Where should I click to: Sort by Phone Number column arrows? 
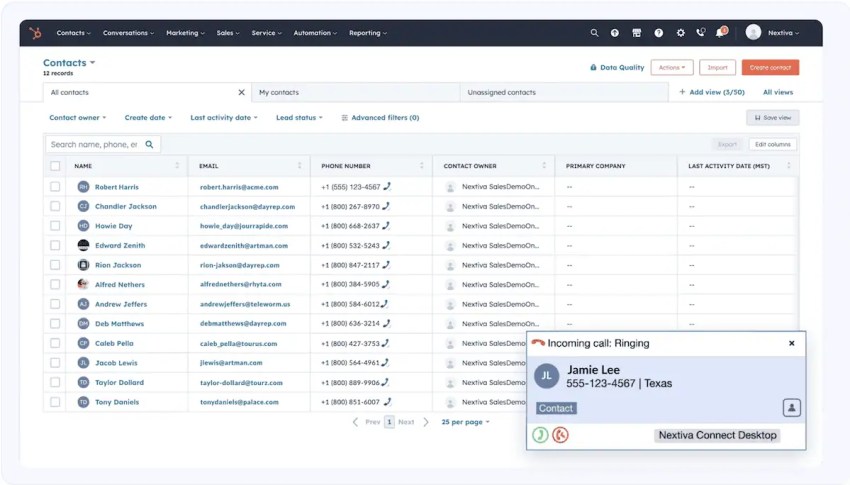(x=422, y=165)
